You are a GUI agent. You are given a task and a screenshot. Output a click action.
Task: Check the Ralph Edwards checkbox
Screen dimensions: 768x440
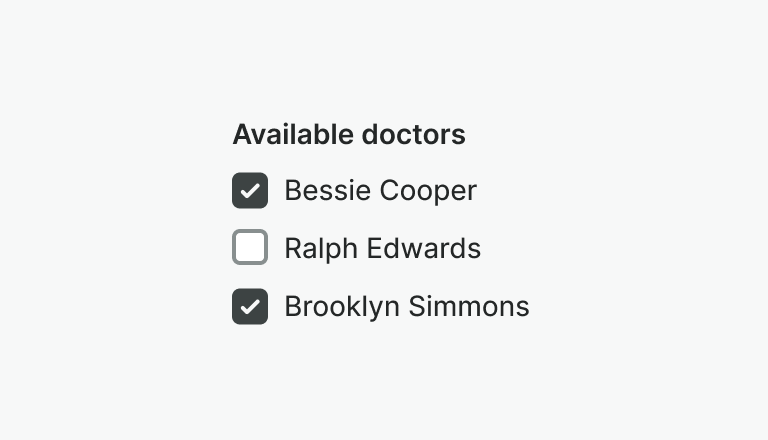coord(250,248)
